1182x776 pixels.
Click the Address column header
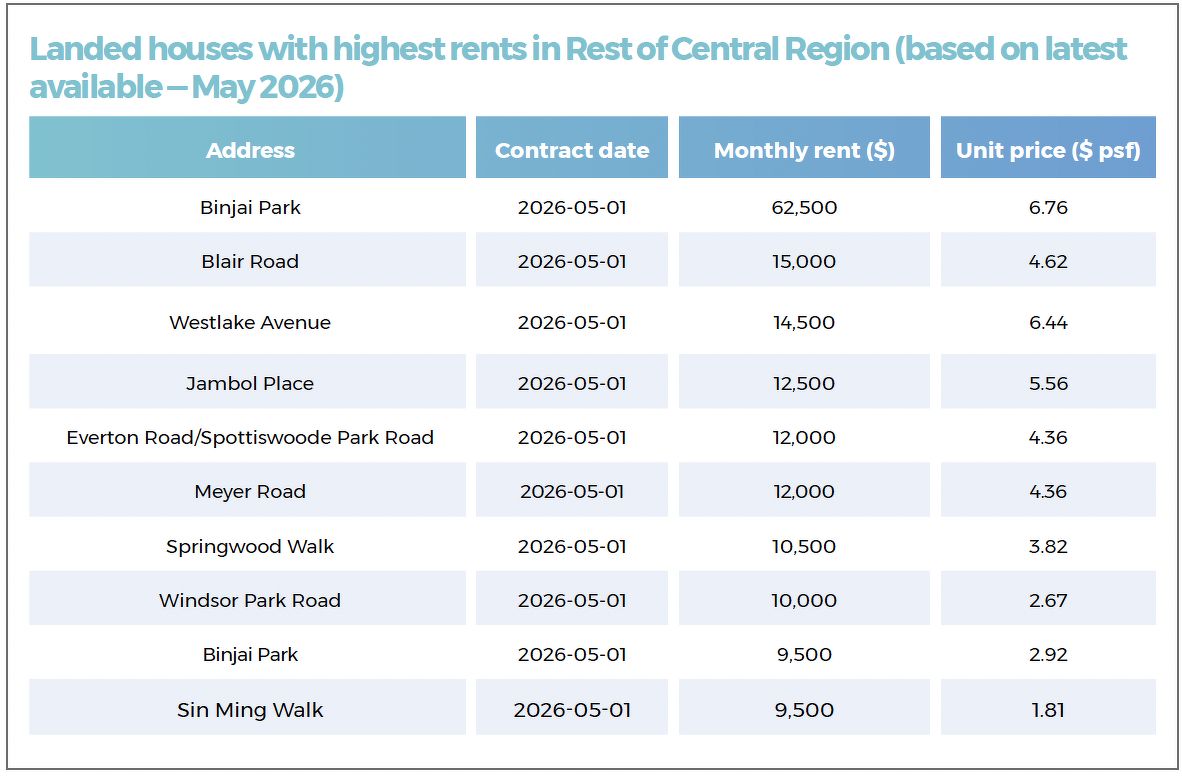click(247, 148)
